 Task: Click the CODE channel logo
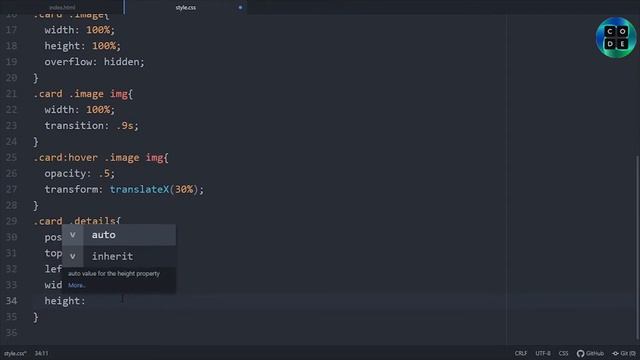click(616, 38)
